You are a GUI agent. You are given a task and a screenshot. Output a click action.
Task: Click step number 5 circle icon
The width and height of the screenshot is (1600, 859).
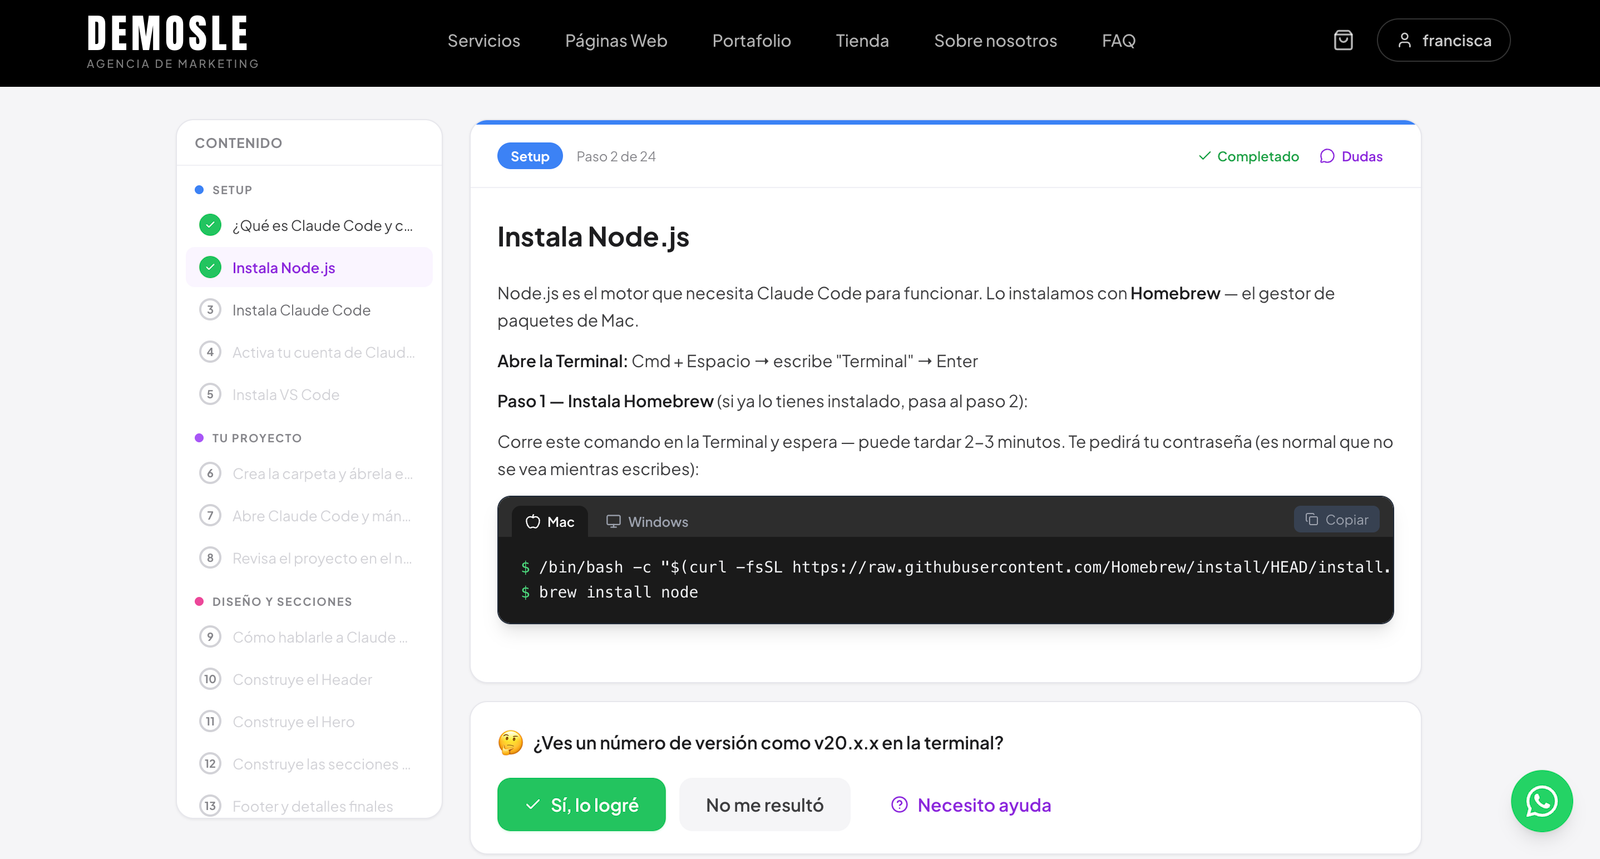click(x=210, y=394)
